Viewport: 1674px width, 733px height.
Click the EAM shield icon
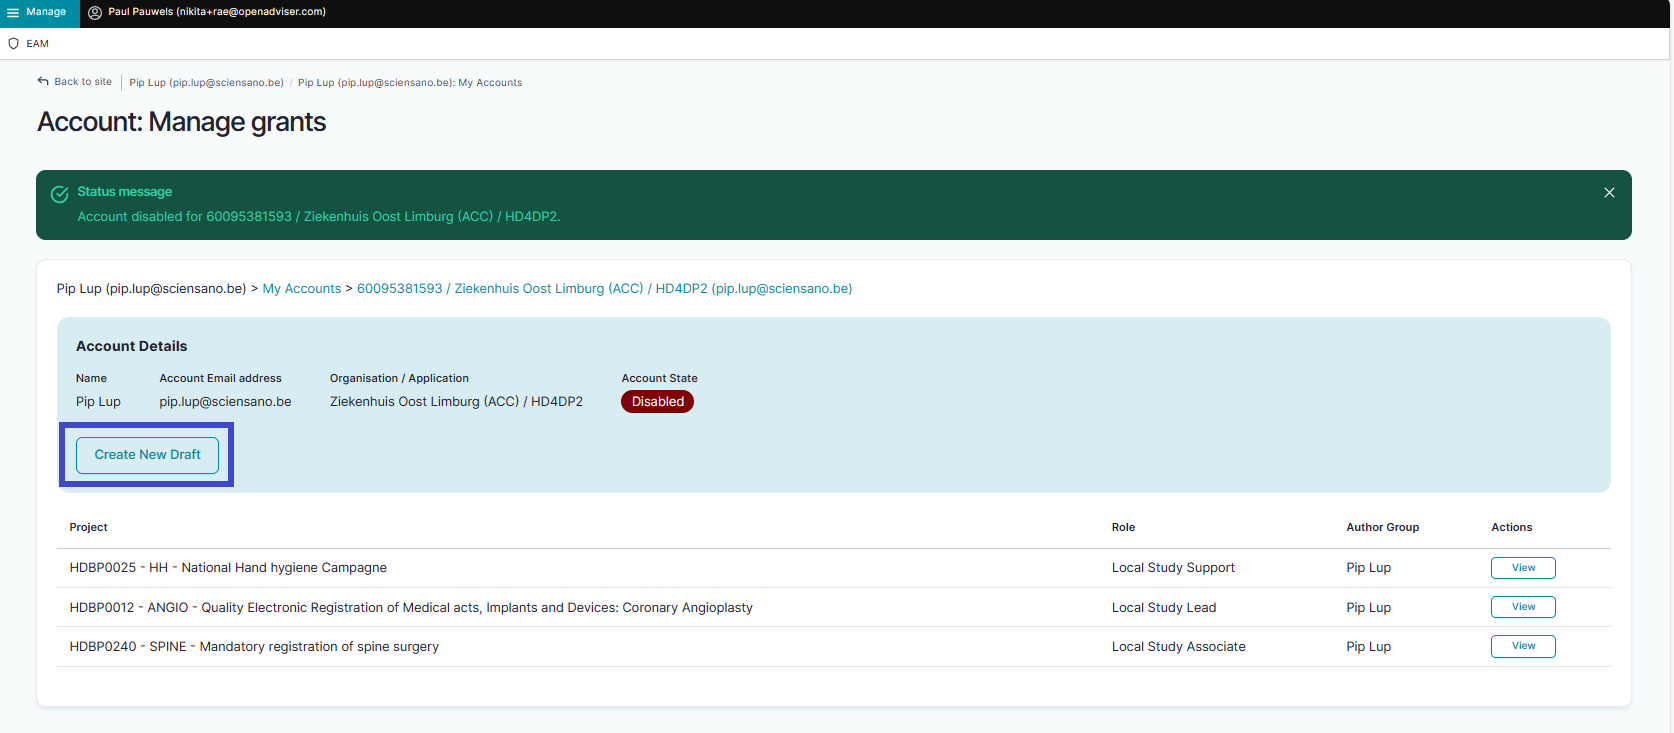pyautogui.click(x=13, y=44)
